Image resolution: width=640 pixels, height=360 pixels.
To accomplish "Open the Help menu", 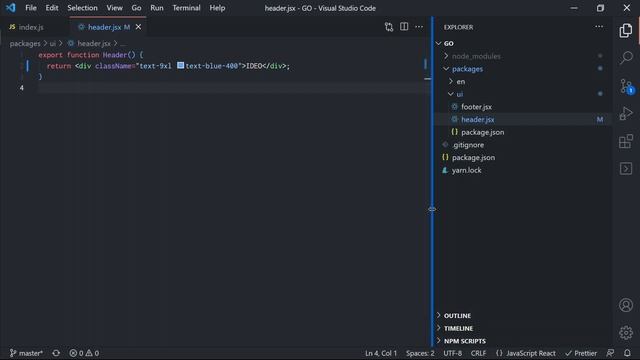I will coord(217,8).
